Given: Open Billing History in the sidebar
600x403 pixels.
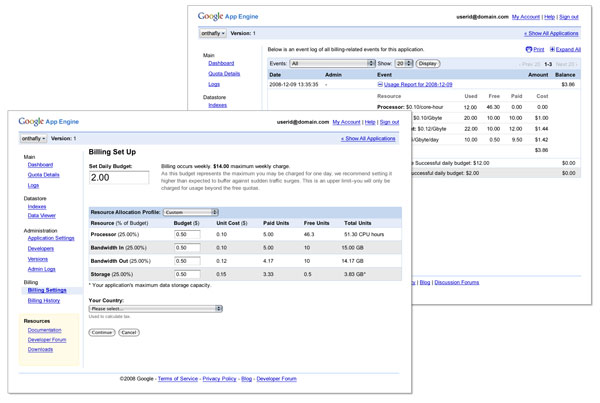Looking at the screenshot, I should click(44, 300).
